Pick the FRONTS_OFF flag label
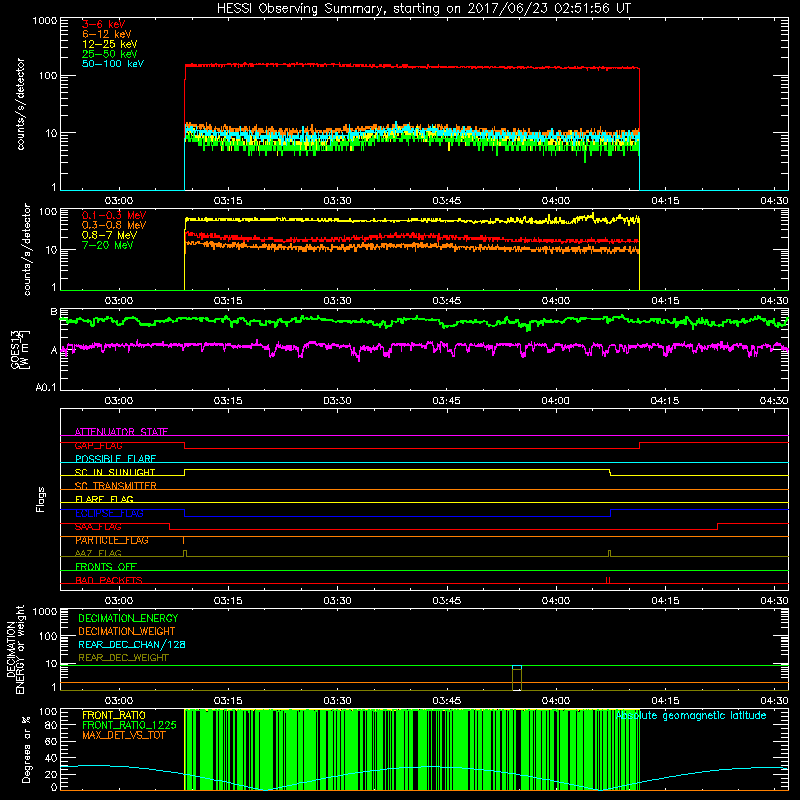 click(x=106, y=567)
